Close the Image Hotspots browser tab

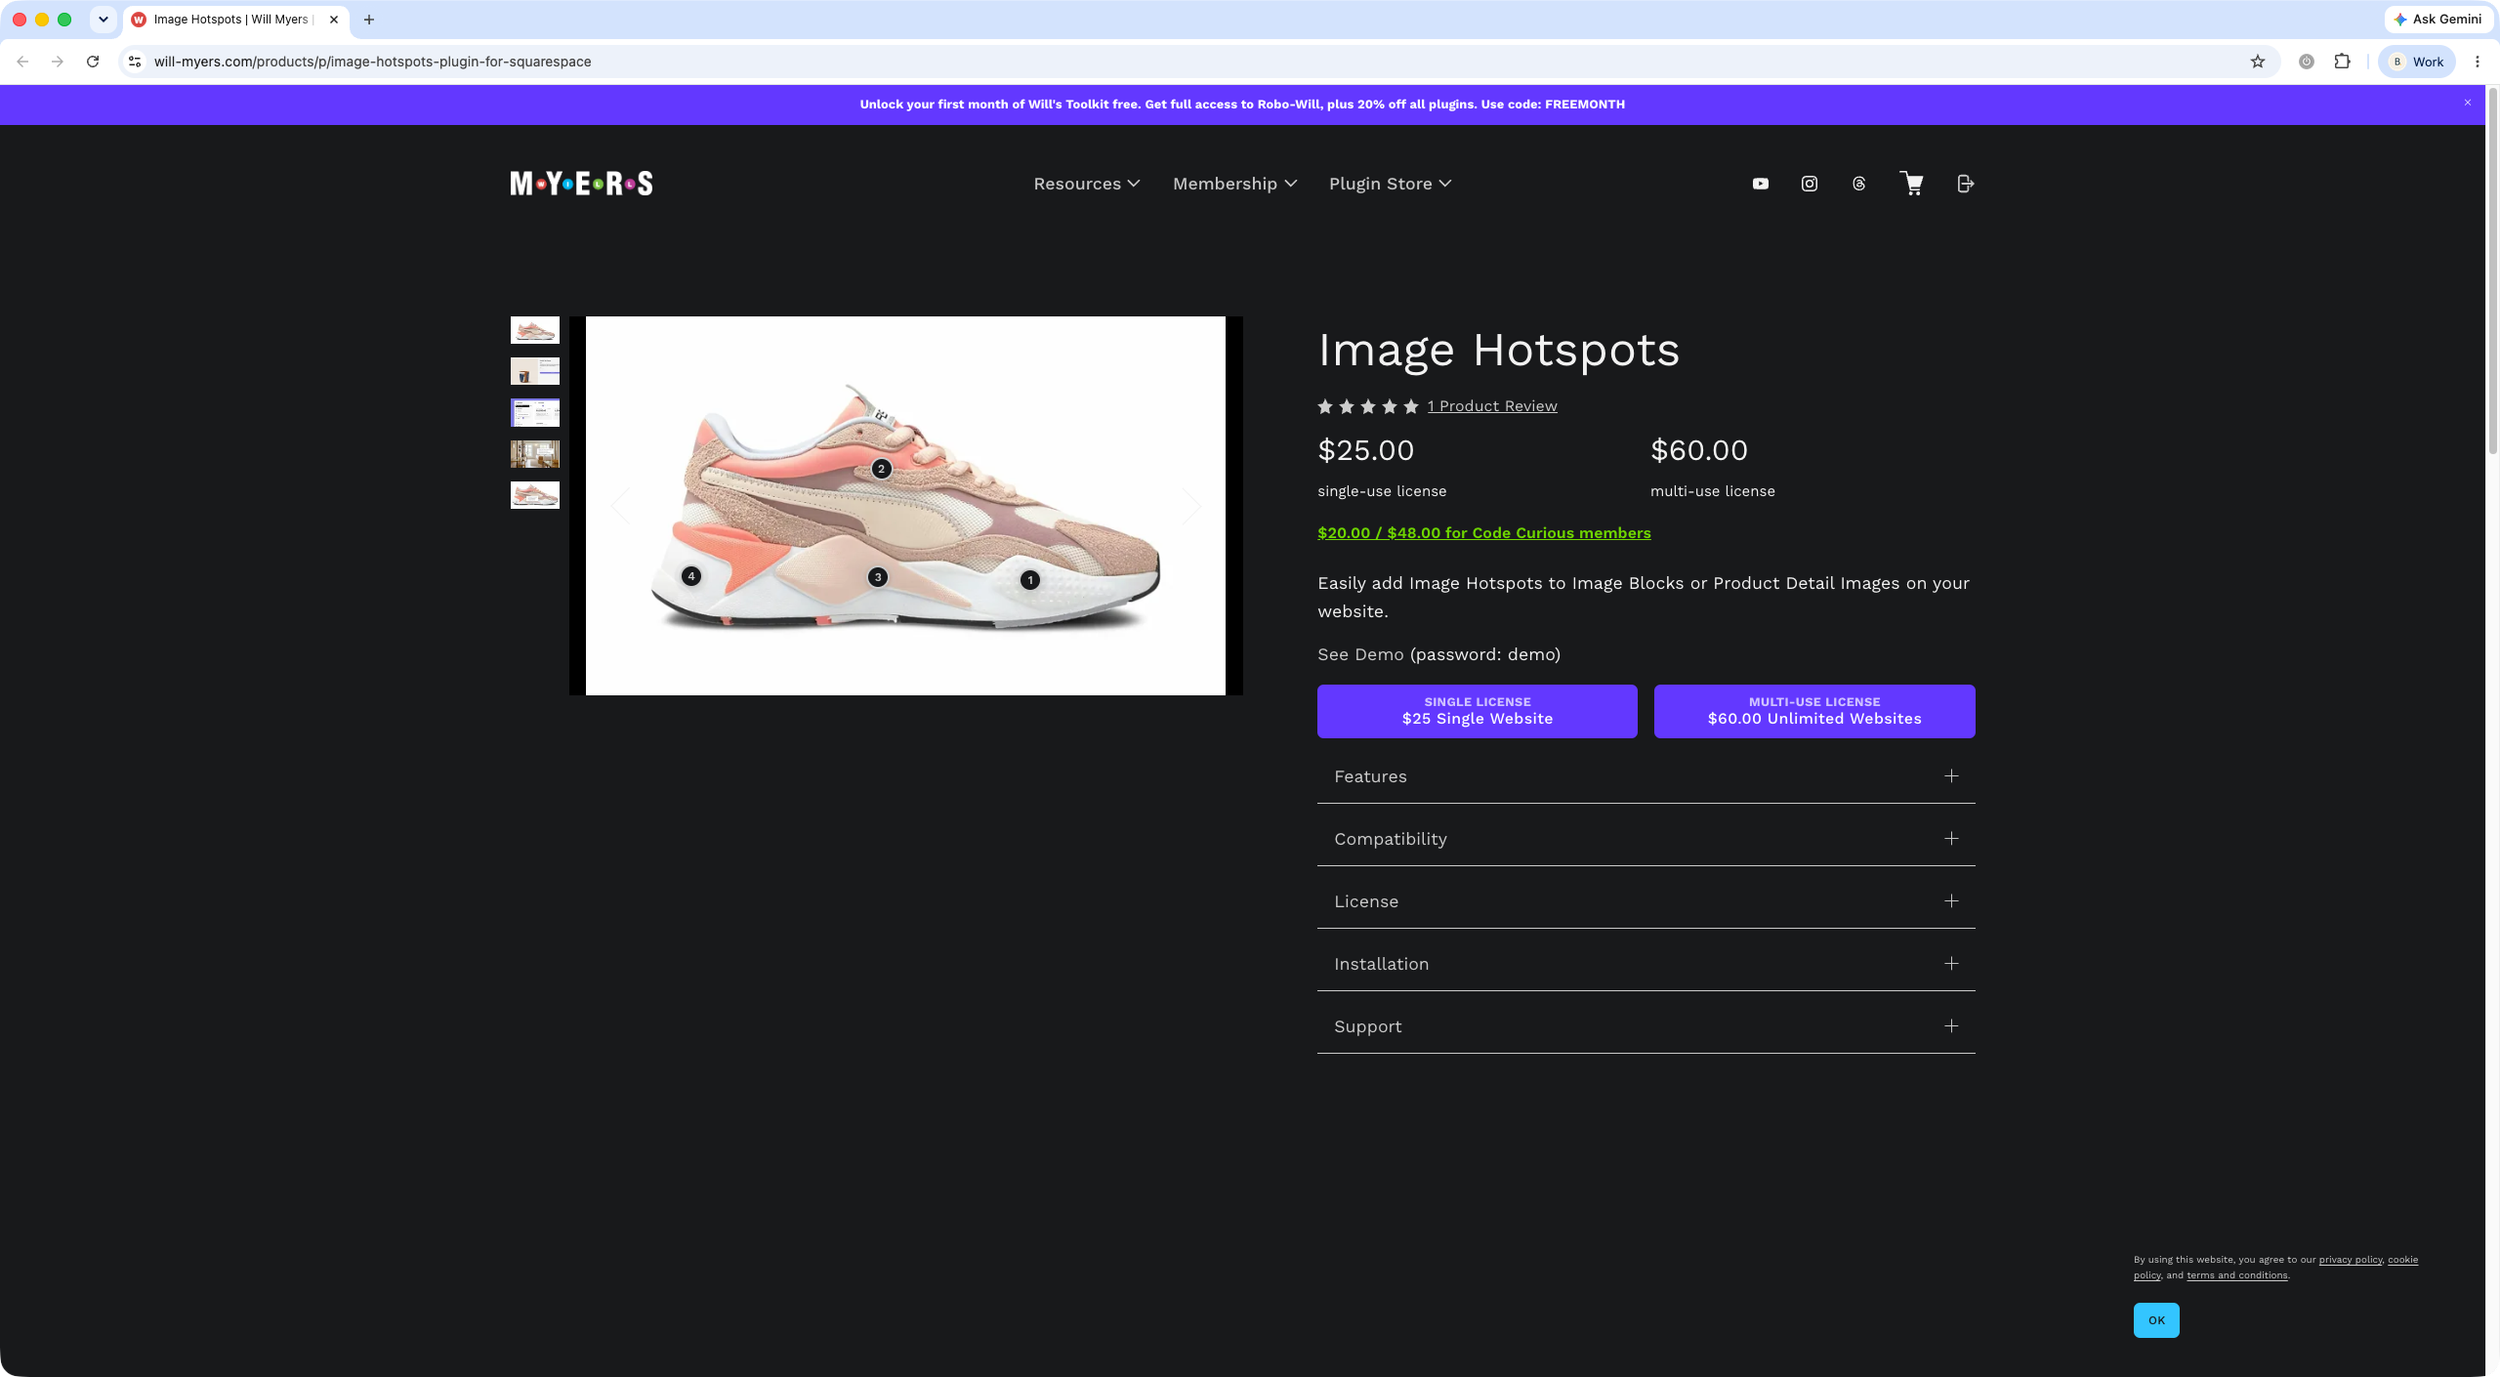334,20
